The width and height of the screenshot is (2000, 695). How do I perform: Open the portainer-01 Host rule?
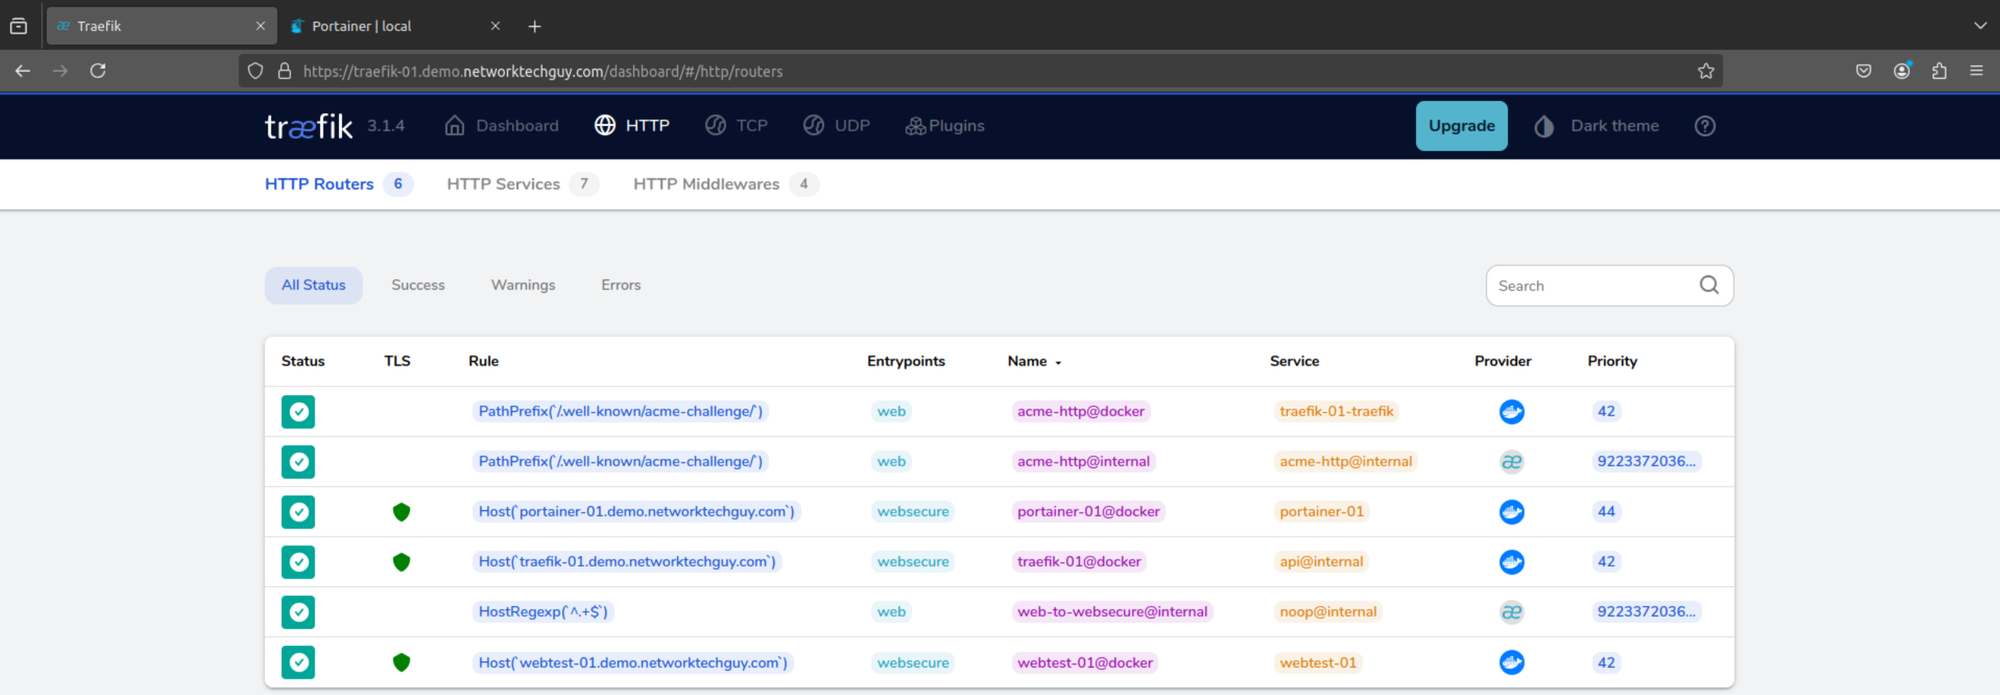tap(636, 512)
